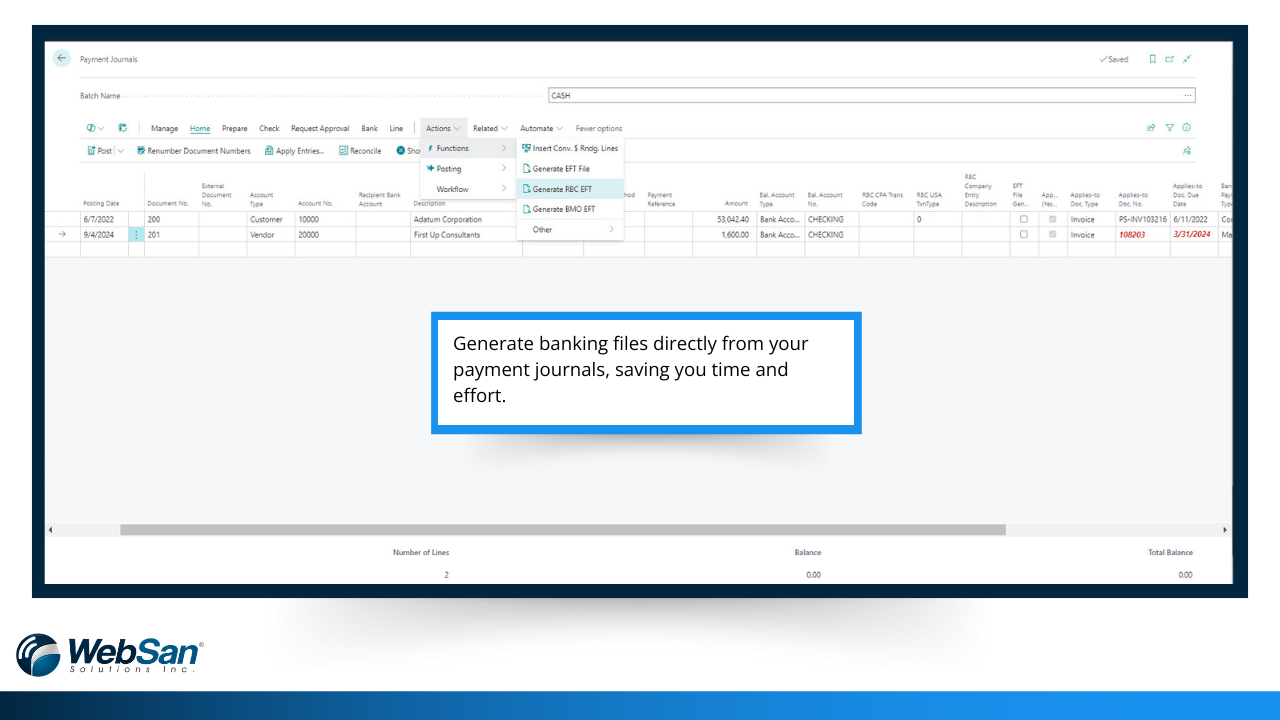
Task: Expand the Automate dropdown menu
Action: point(541,128)
